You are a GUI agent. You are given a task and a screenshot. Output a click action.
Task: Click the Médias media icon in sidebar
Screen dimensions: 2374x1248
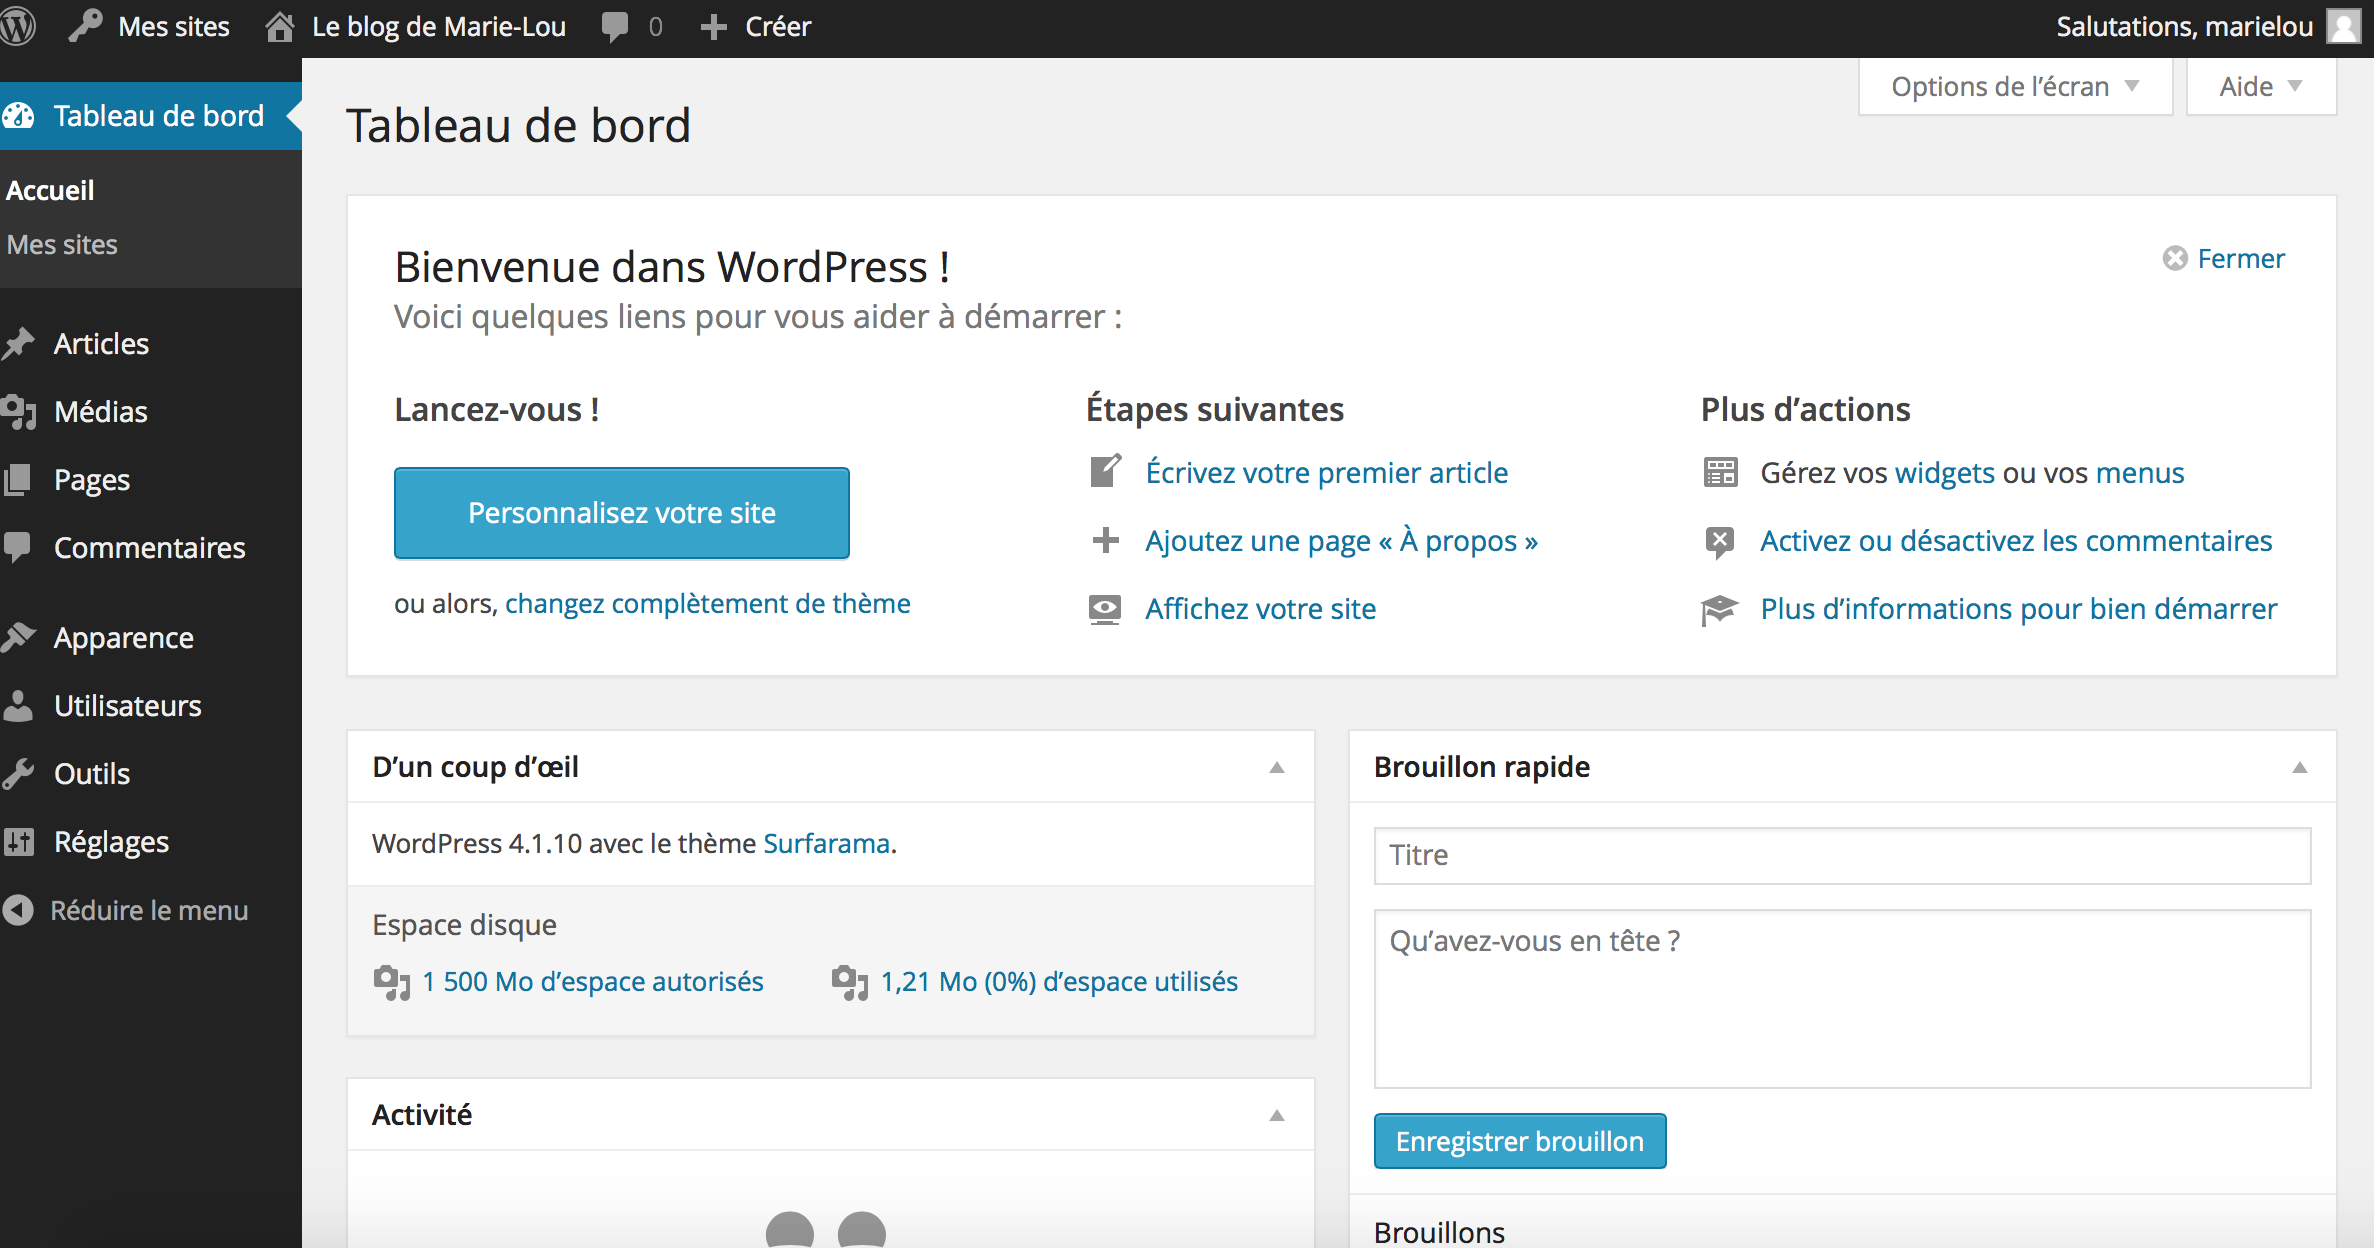click(x=19, y=412)
